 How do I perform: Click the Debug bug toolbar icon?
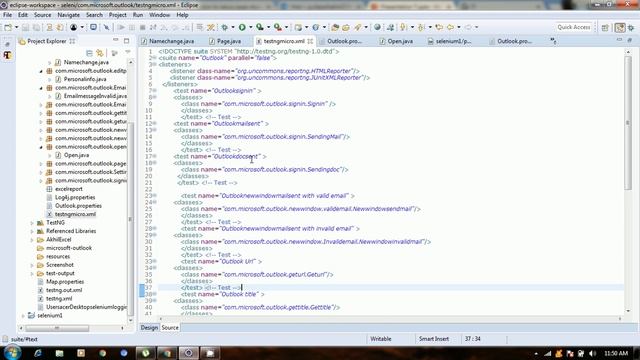[224, 27]
